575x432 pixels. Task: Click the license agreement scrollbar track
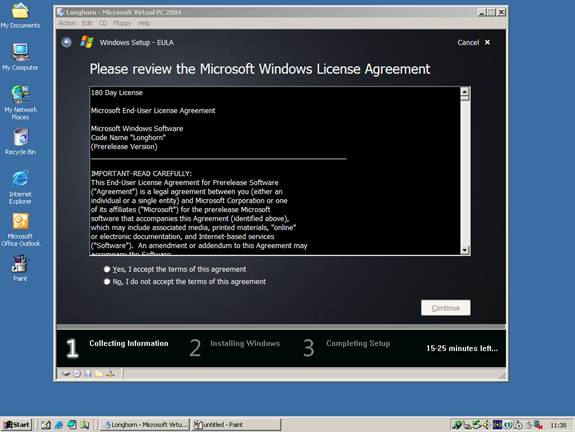[x=465, y=172]
